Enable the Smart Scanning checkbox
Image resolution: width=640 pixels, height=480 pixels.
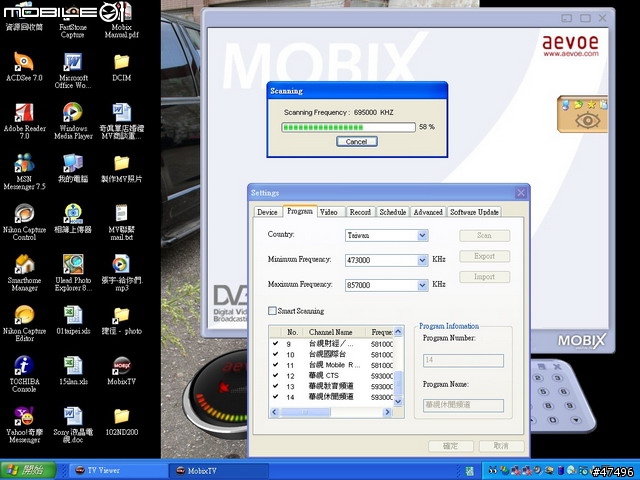(x=272, y=311)
